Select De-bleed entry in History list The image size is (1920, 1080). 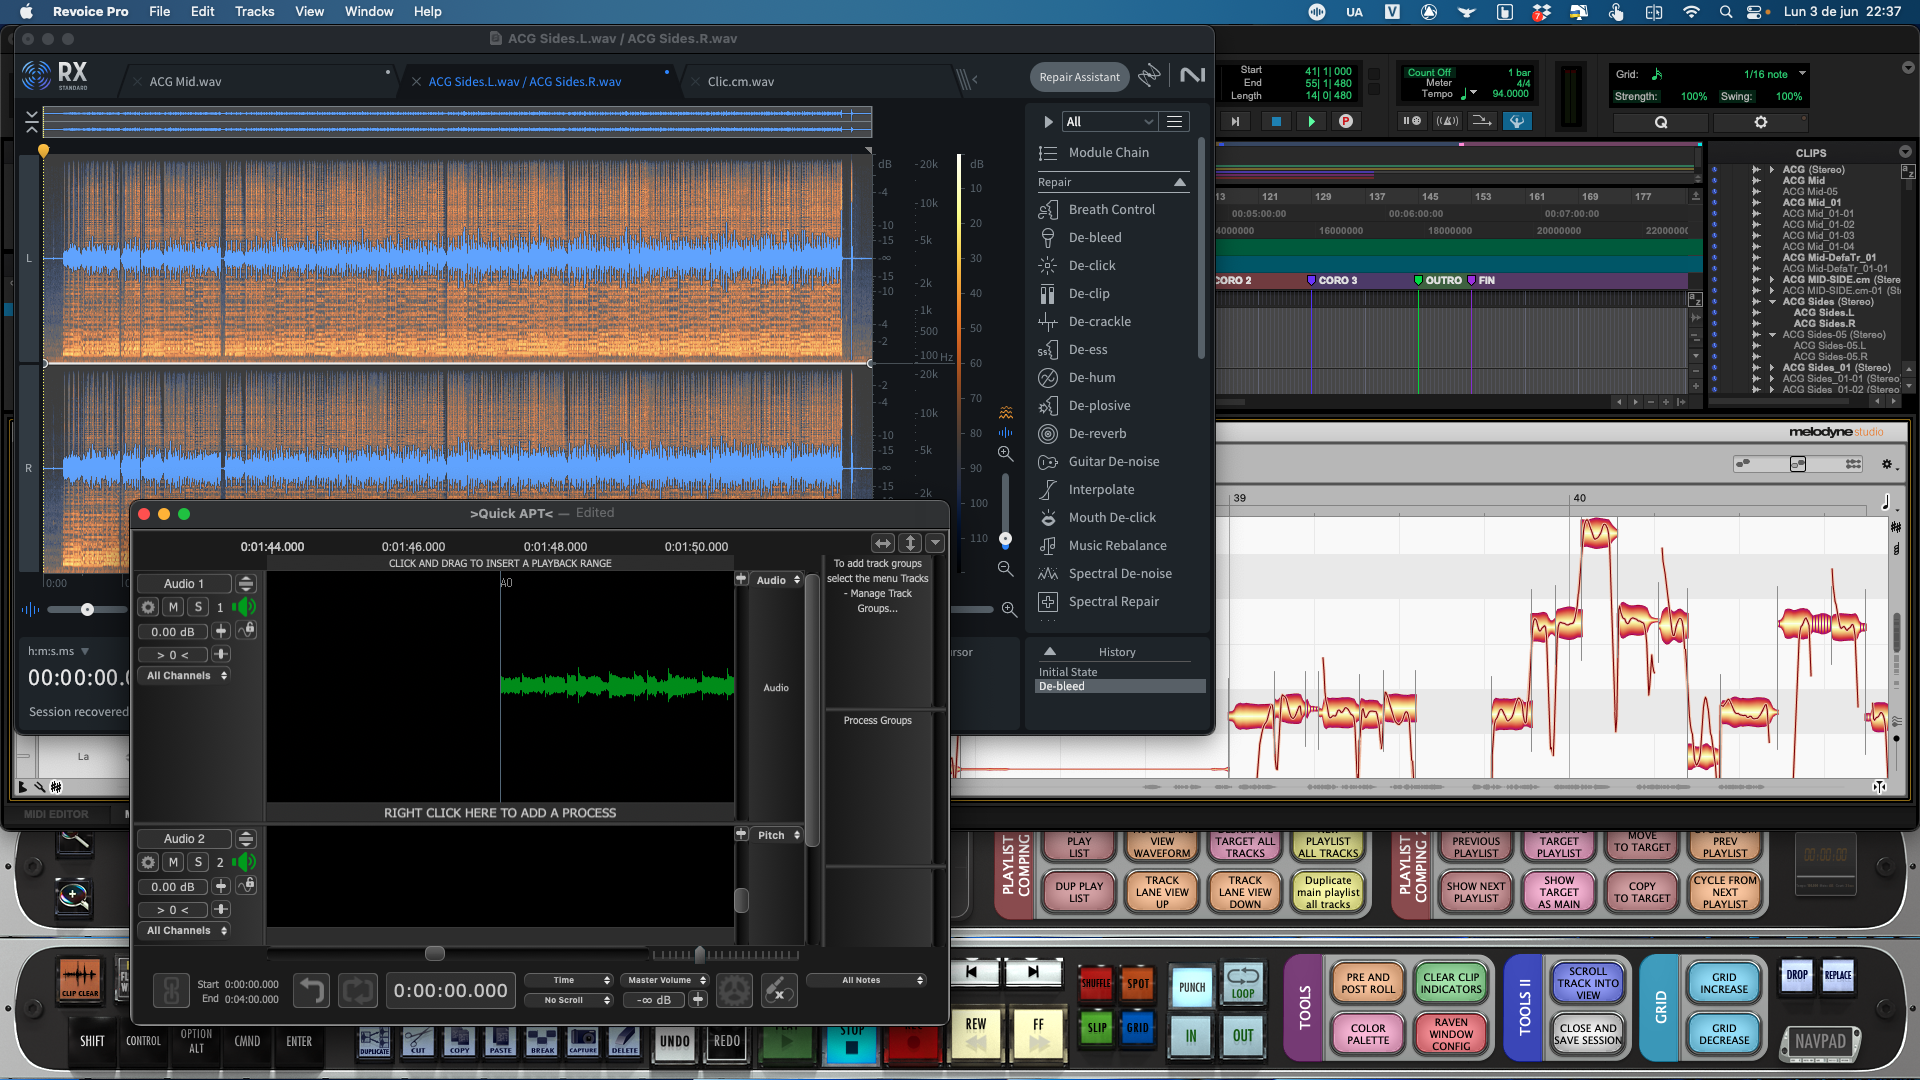tap(1062, 687)
